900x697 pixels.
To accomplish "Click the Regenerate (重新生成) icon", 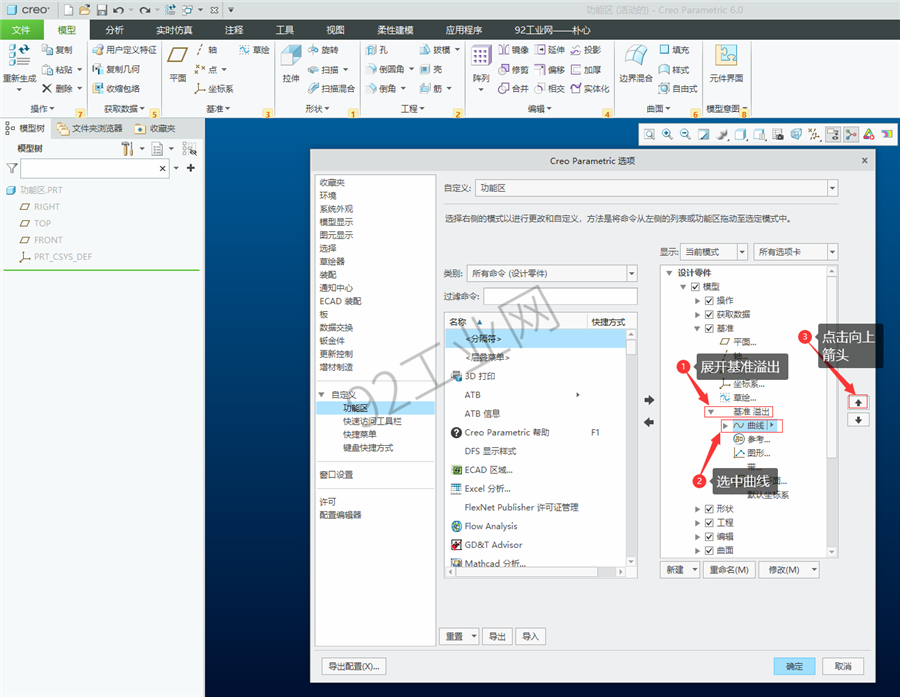I will tap(19, 55).
